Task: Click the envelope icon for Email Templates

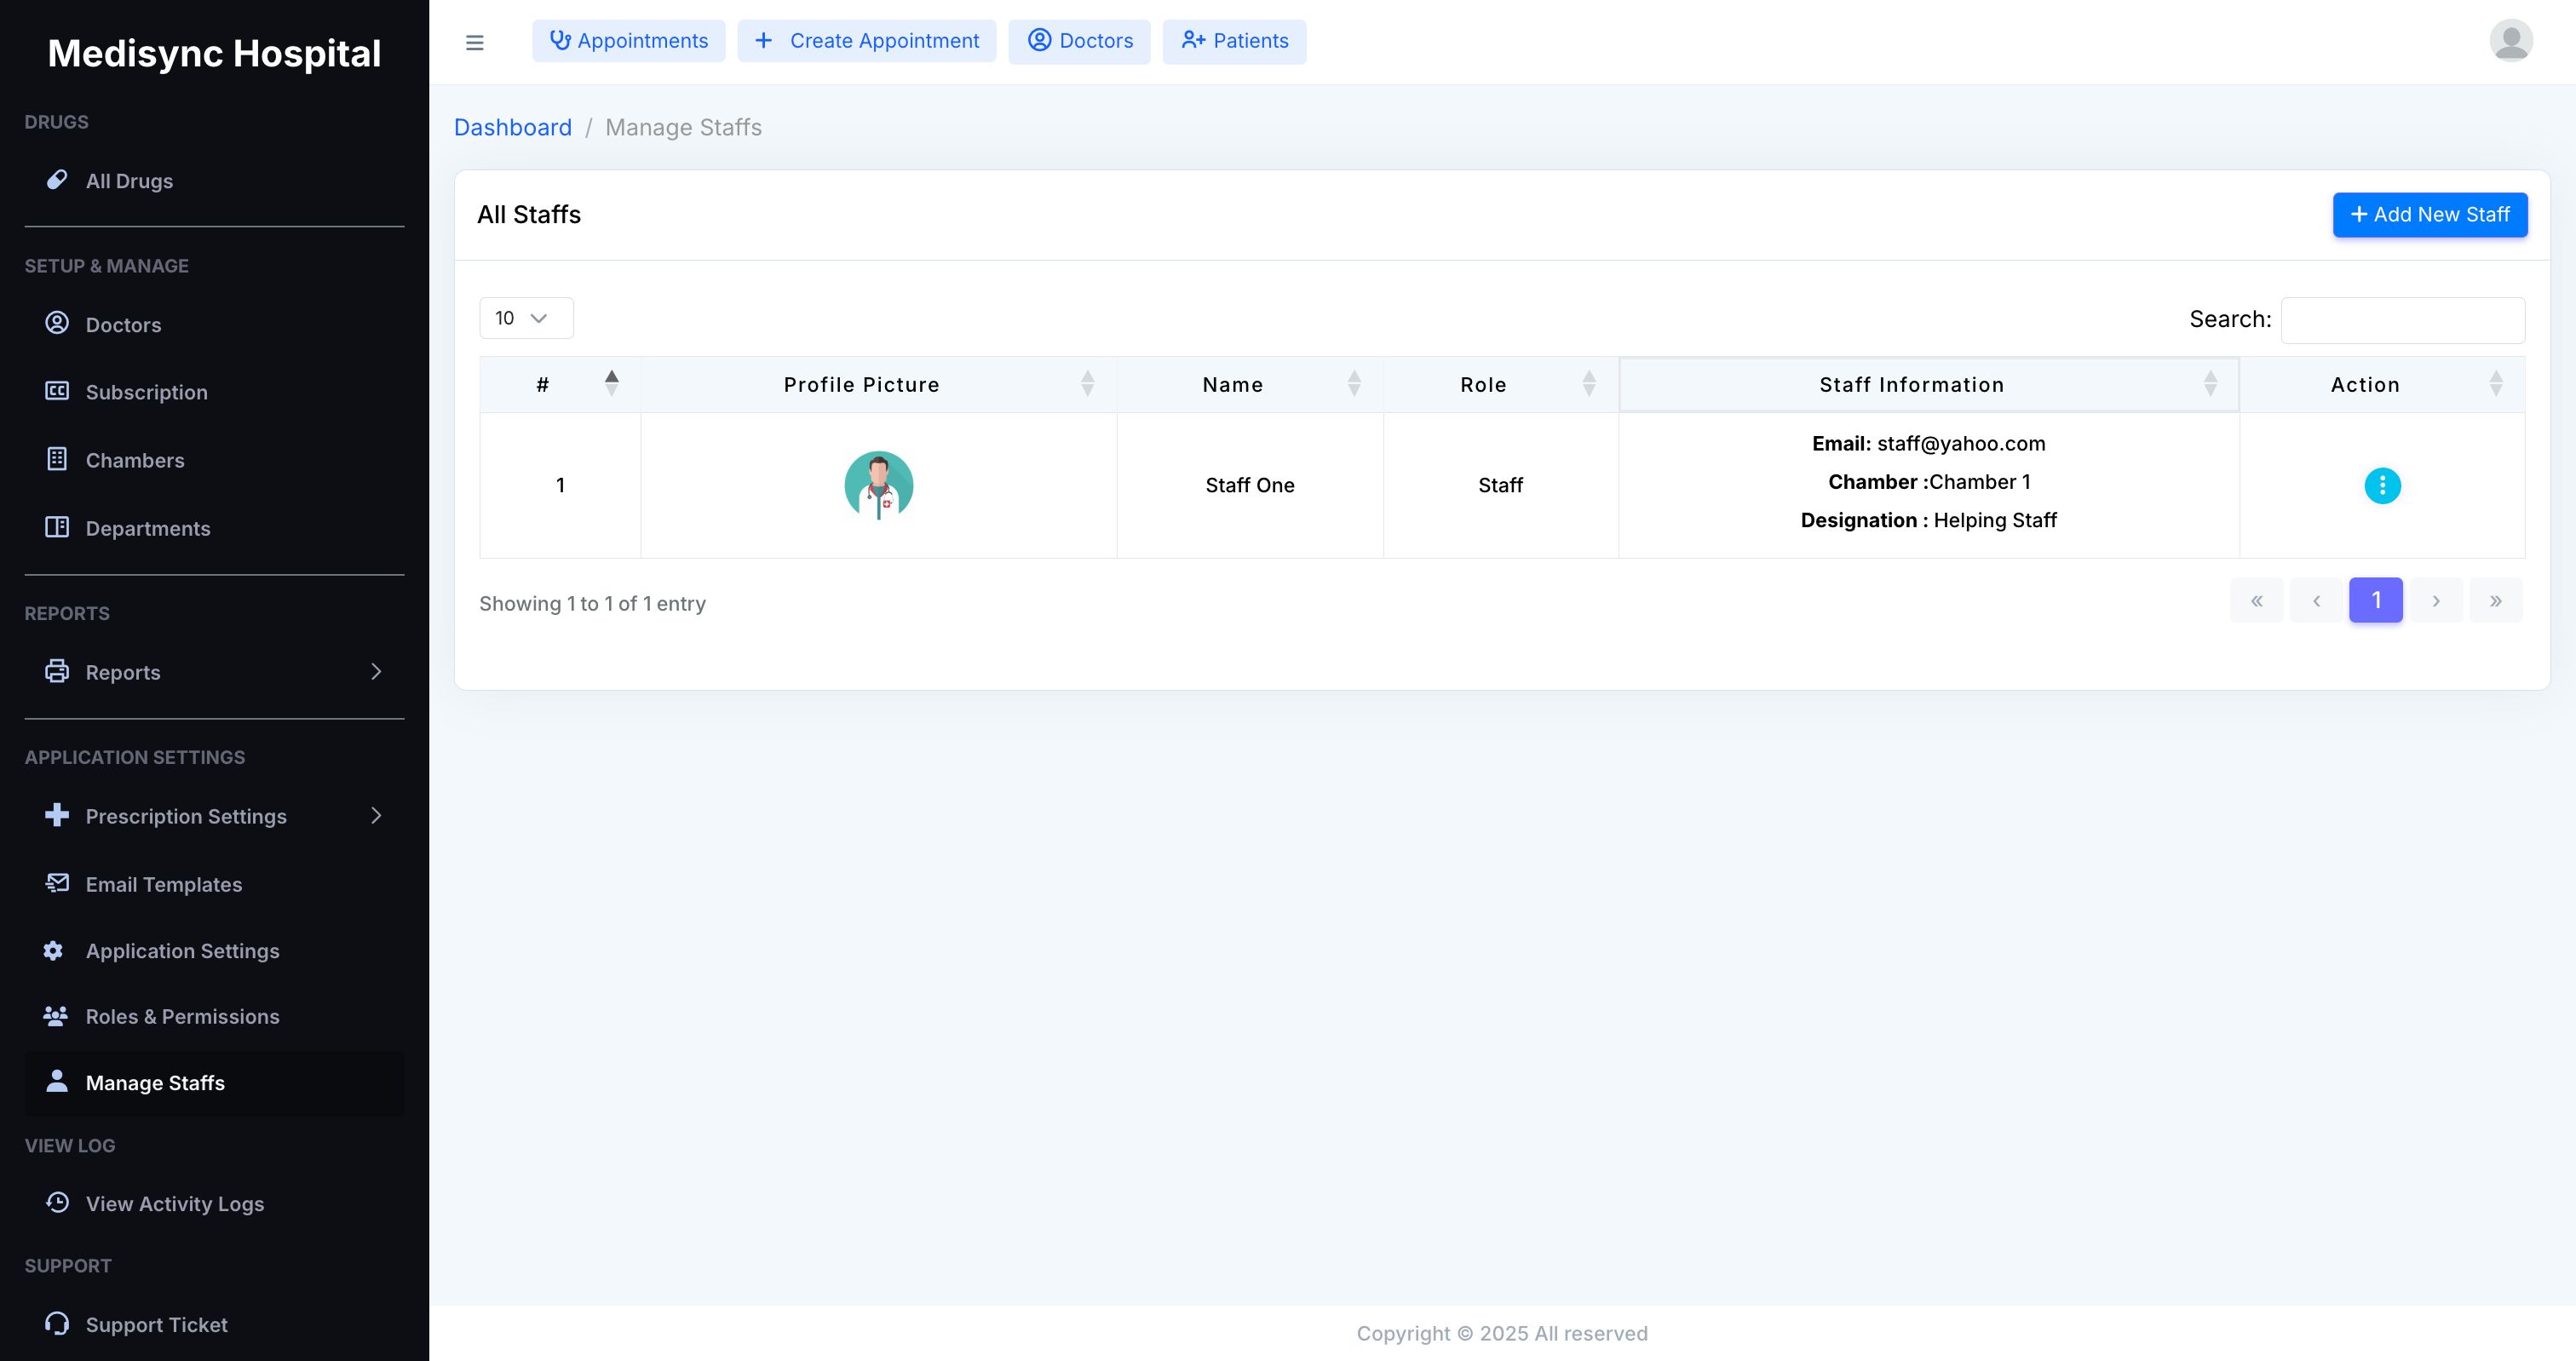Action: coord(57,883)
